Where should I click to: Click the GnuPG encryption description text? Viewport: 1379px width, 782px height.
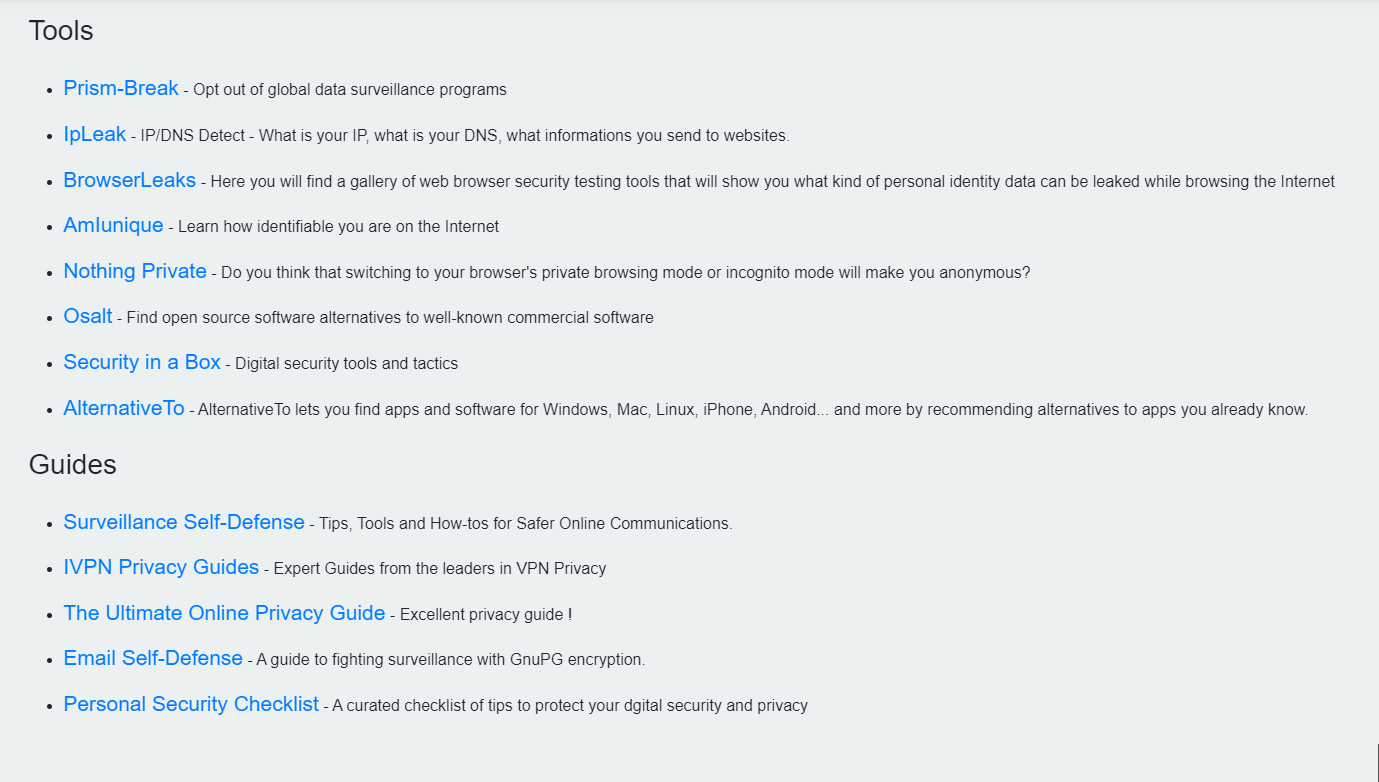pyautogui.click(x=451, y=660)
